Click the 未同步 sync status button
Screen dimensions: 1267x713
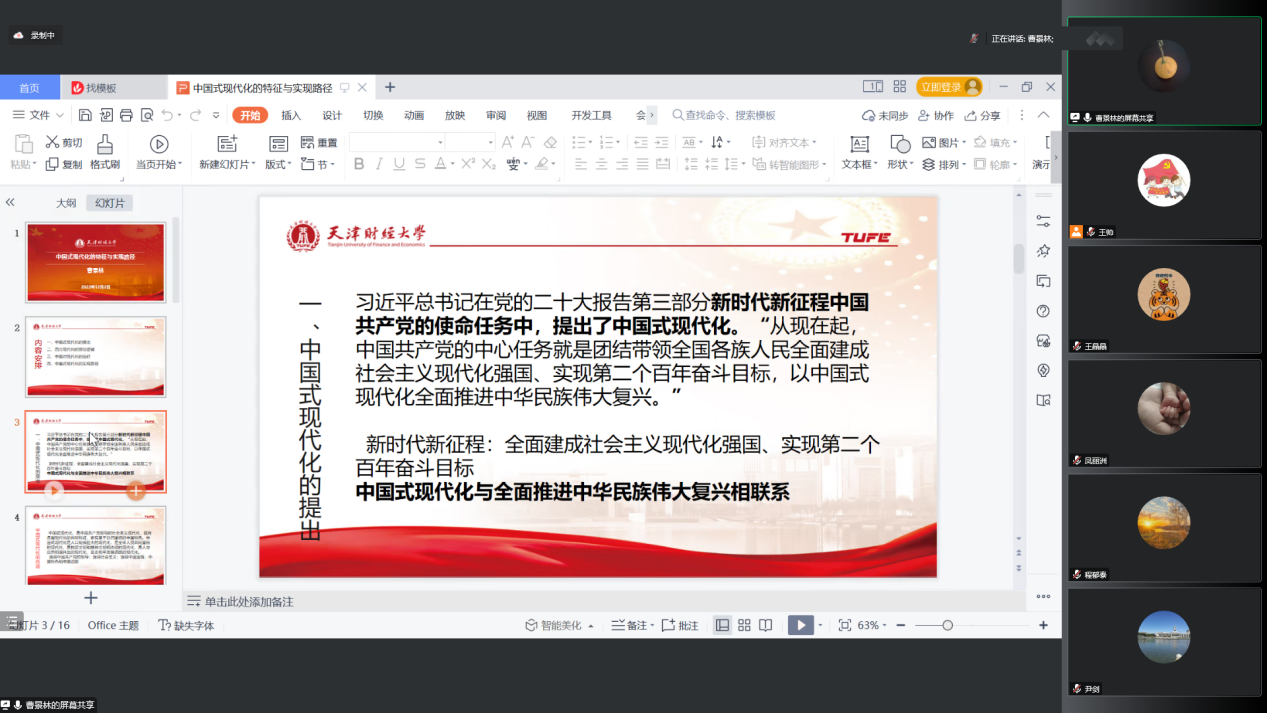(885, 115)
